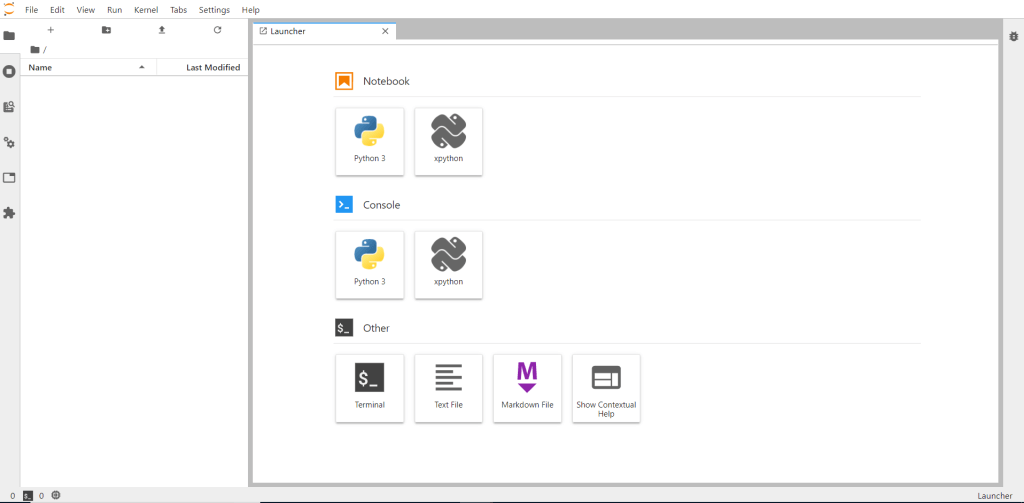Refresh the file list
This screenshot has height=503, width=1024.
click(217, 30)
